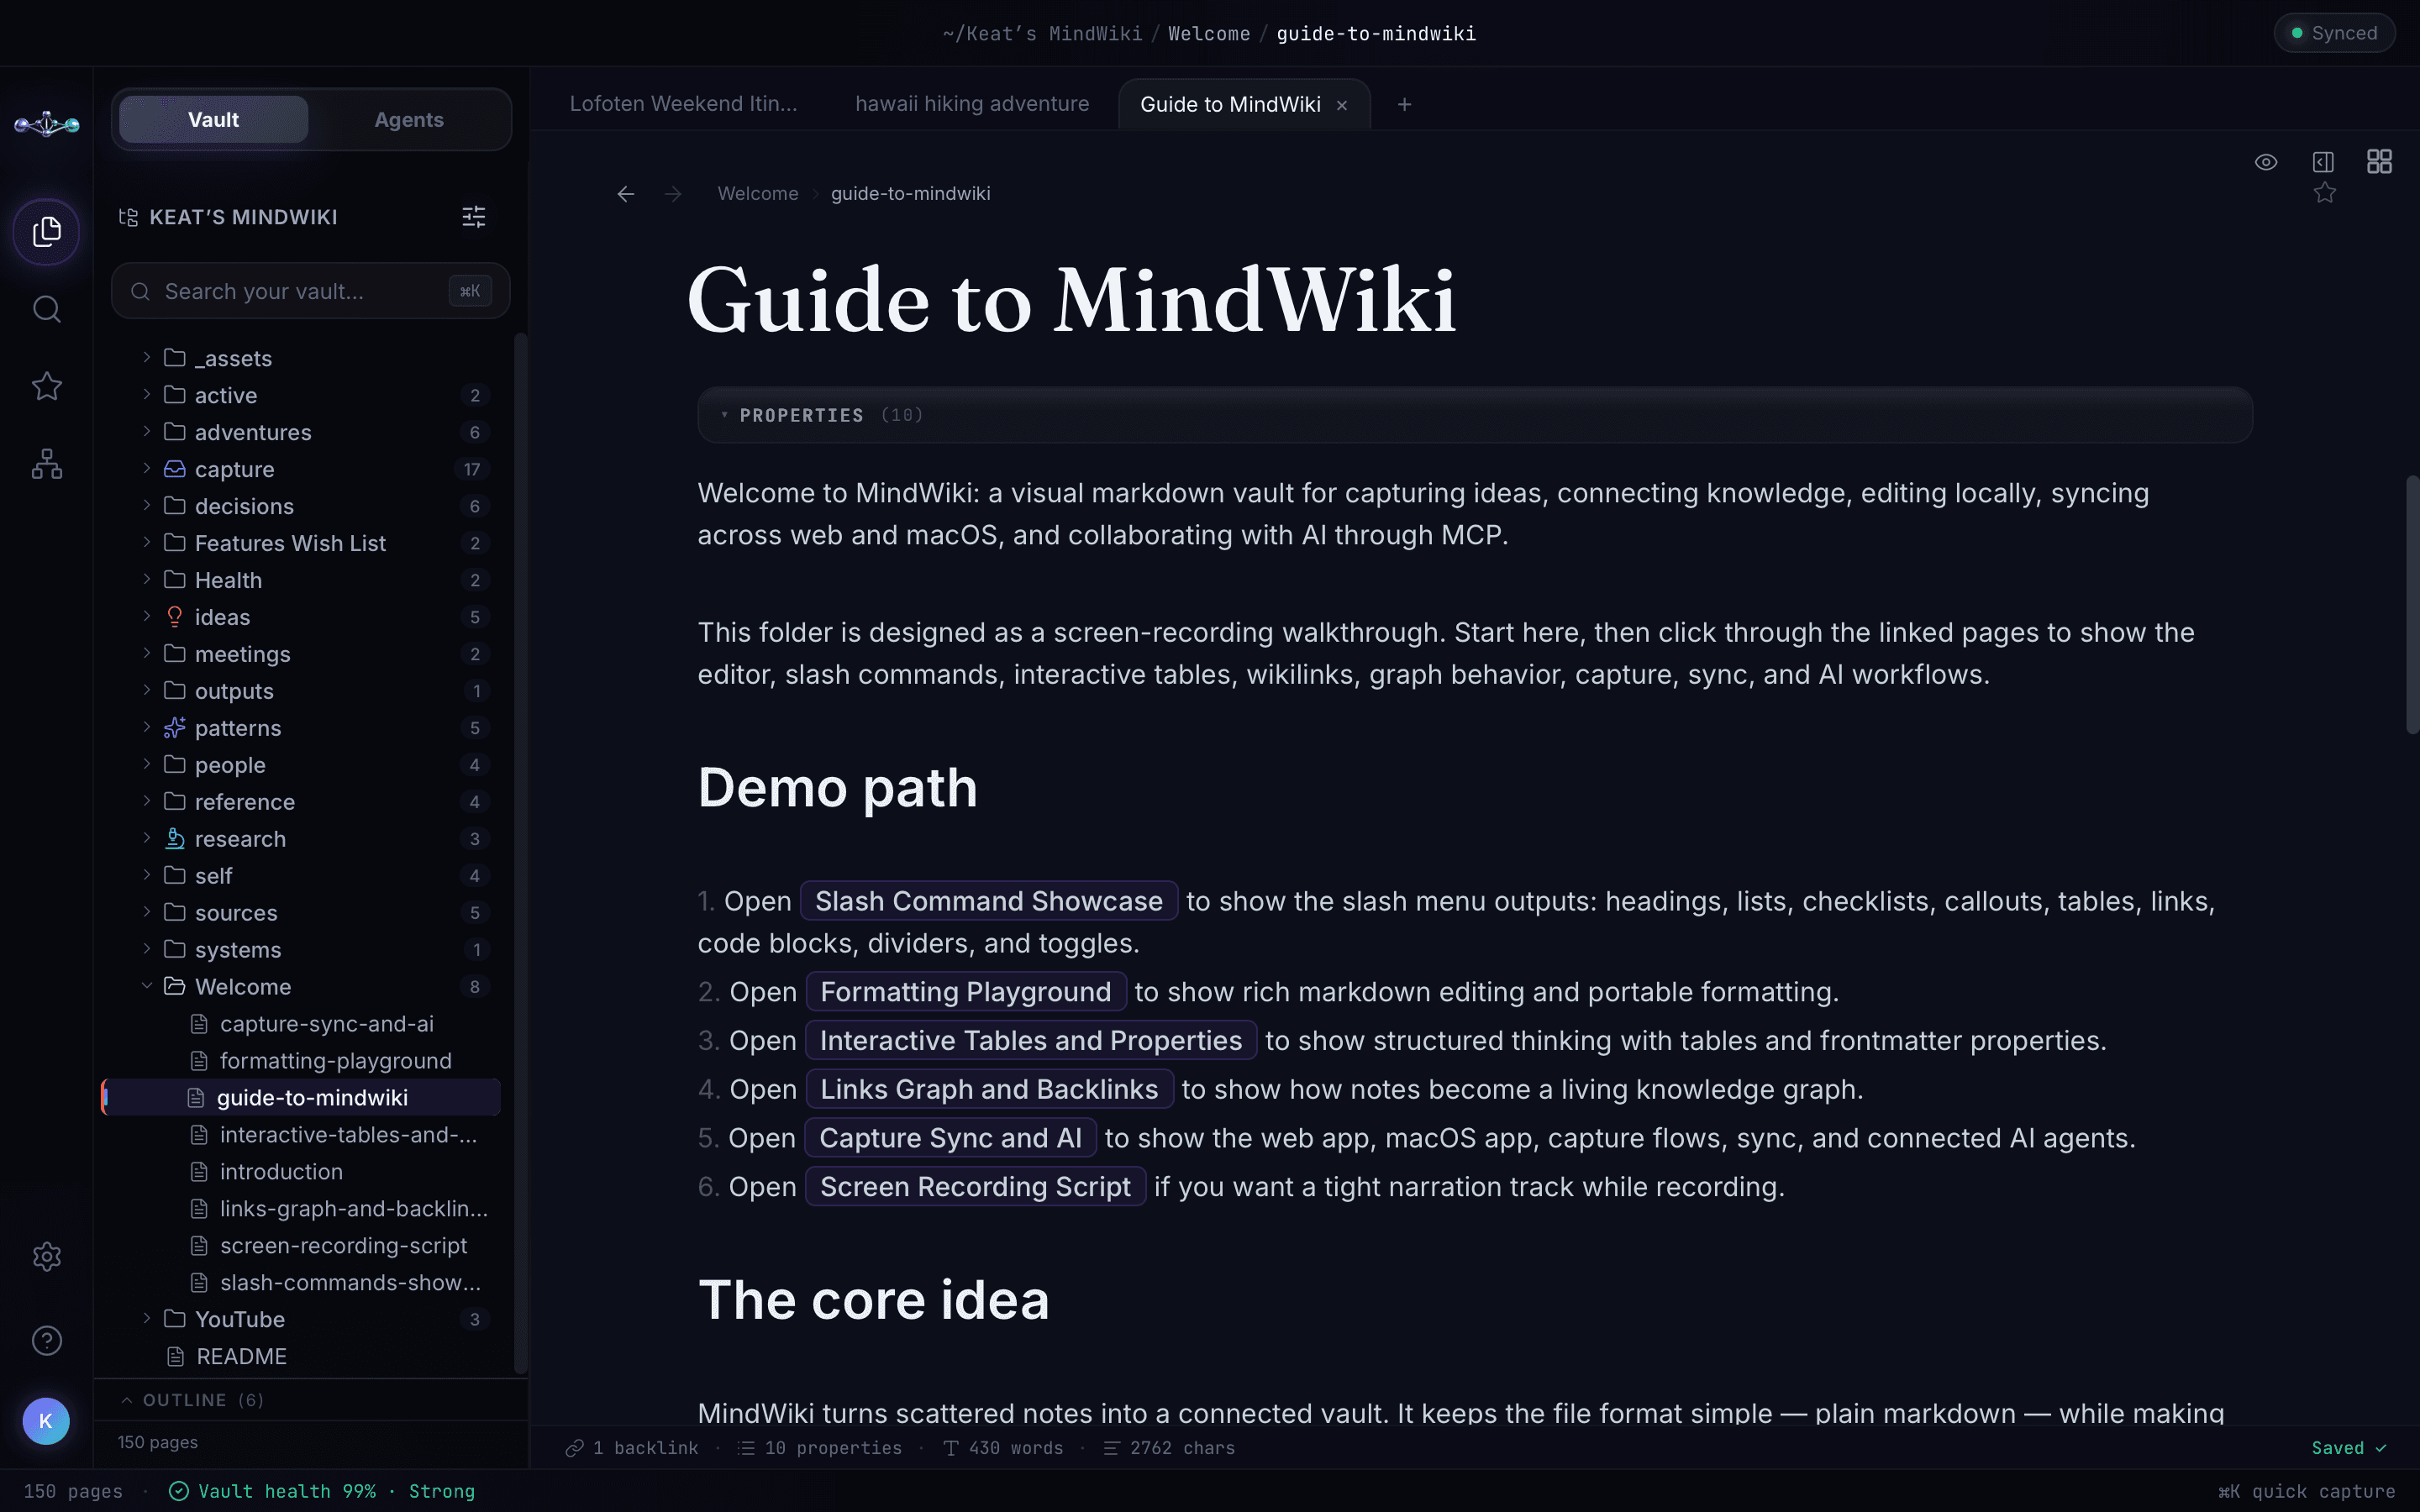Switch to Lofoten Weekend Itin... tab
Screen dimensions: 2420x1512
click(683, 104)
